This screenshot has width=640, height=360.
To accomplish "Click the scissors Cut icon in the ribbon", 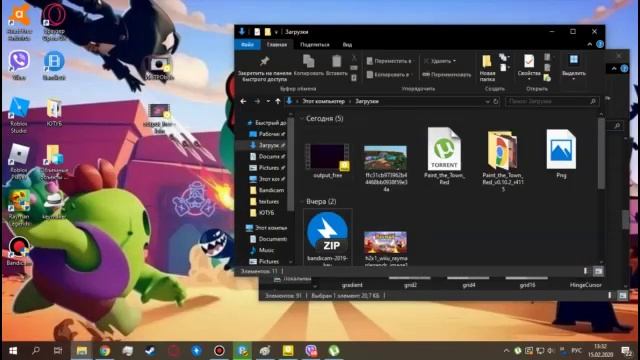I will pyautogui.click(x=354, y=59).
